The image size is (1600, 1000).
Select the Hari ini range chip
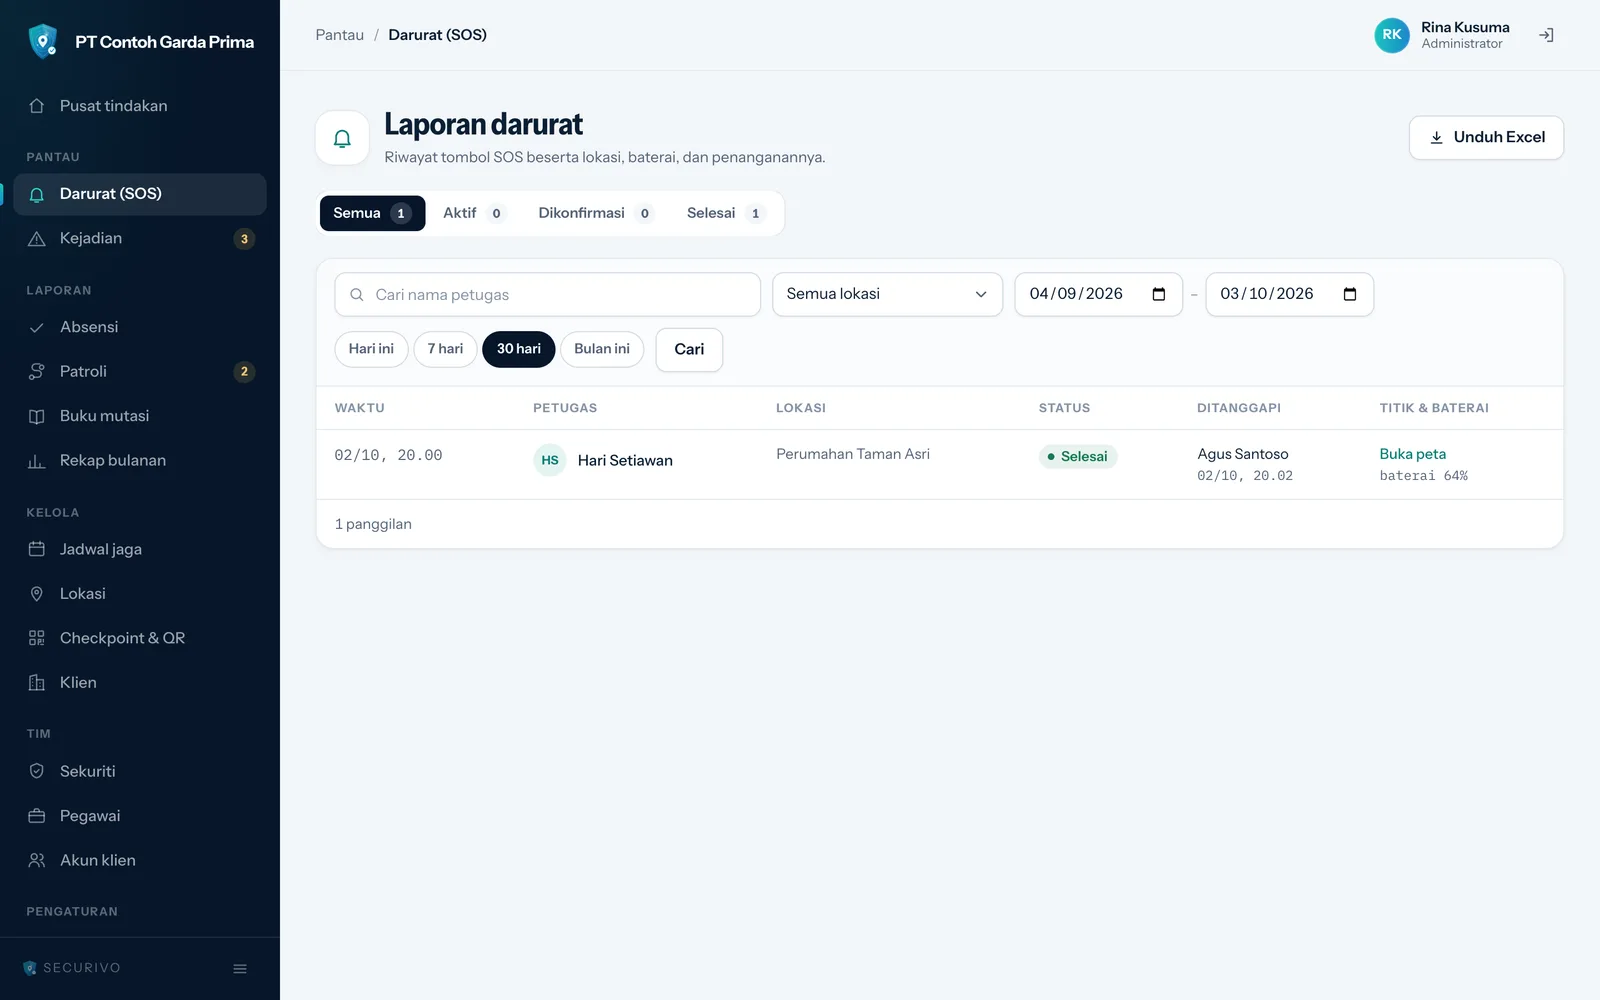click(x=371, y=349)
